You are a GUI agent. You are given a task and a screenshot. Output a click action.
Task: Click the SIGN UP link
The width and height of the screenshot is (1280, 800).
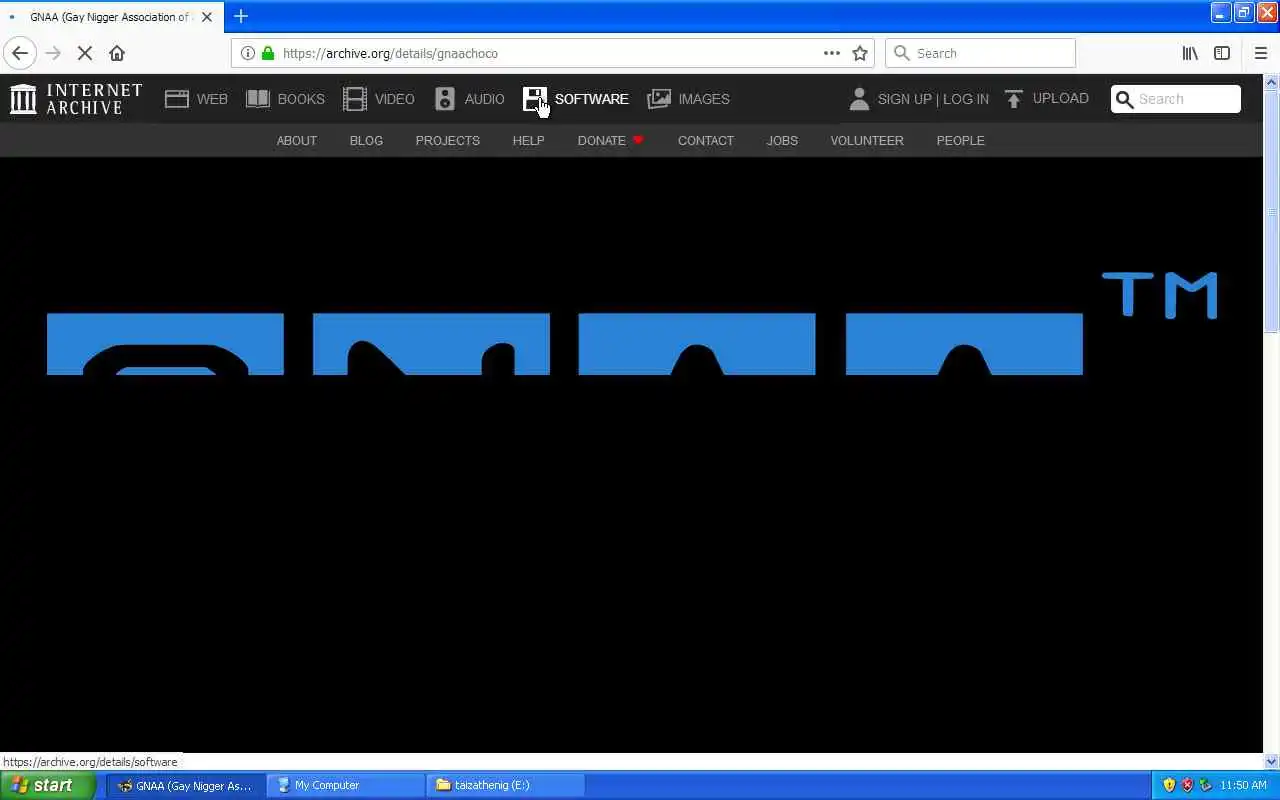point(904,99)
